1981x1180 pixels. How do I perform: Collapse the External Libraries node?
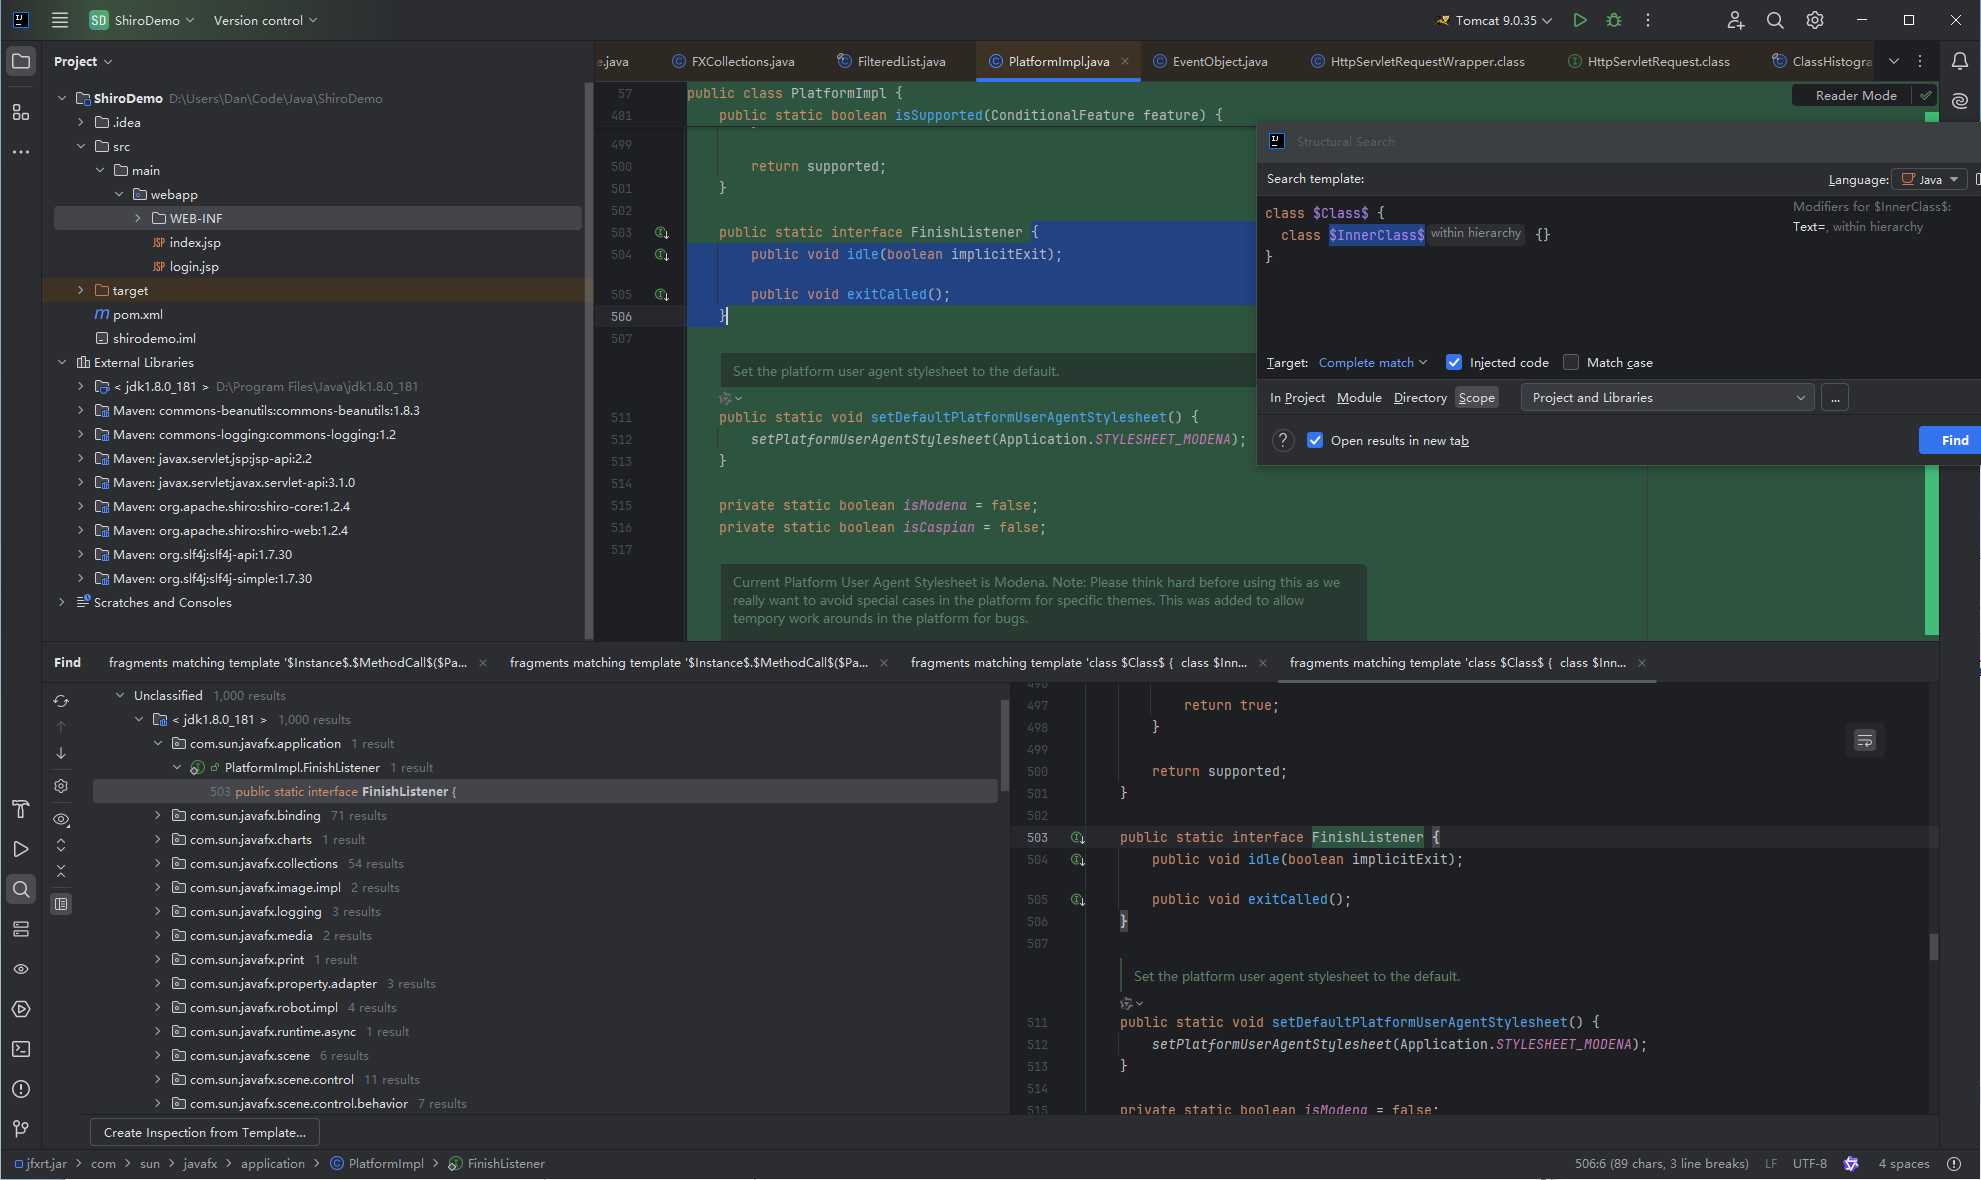[x=62, y=362]
